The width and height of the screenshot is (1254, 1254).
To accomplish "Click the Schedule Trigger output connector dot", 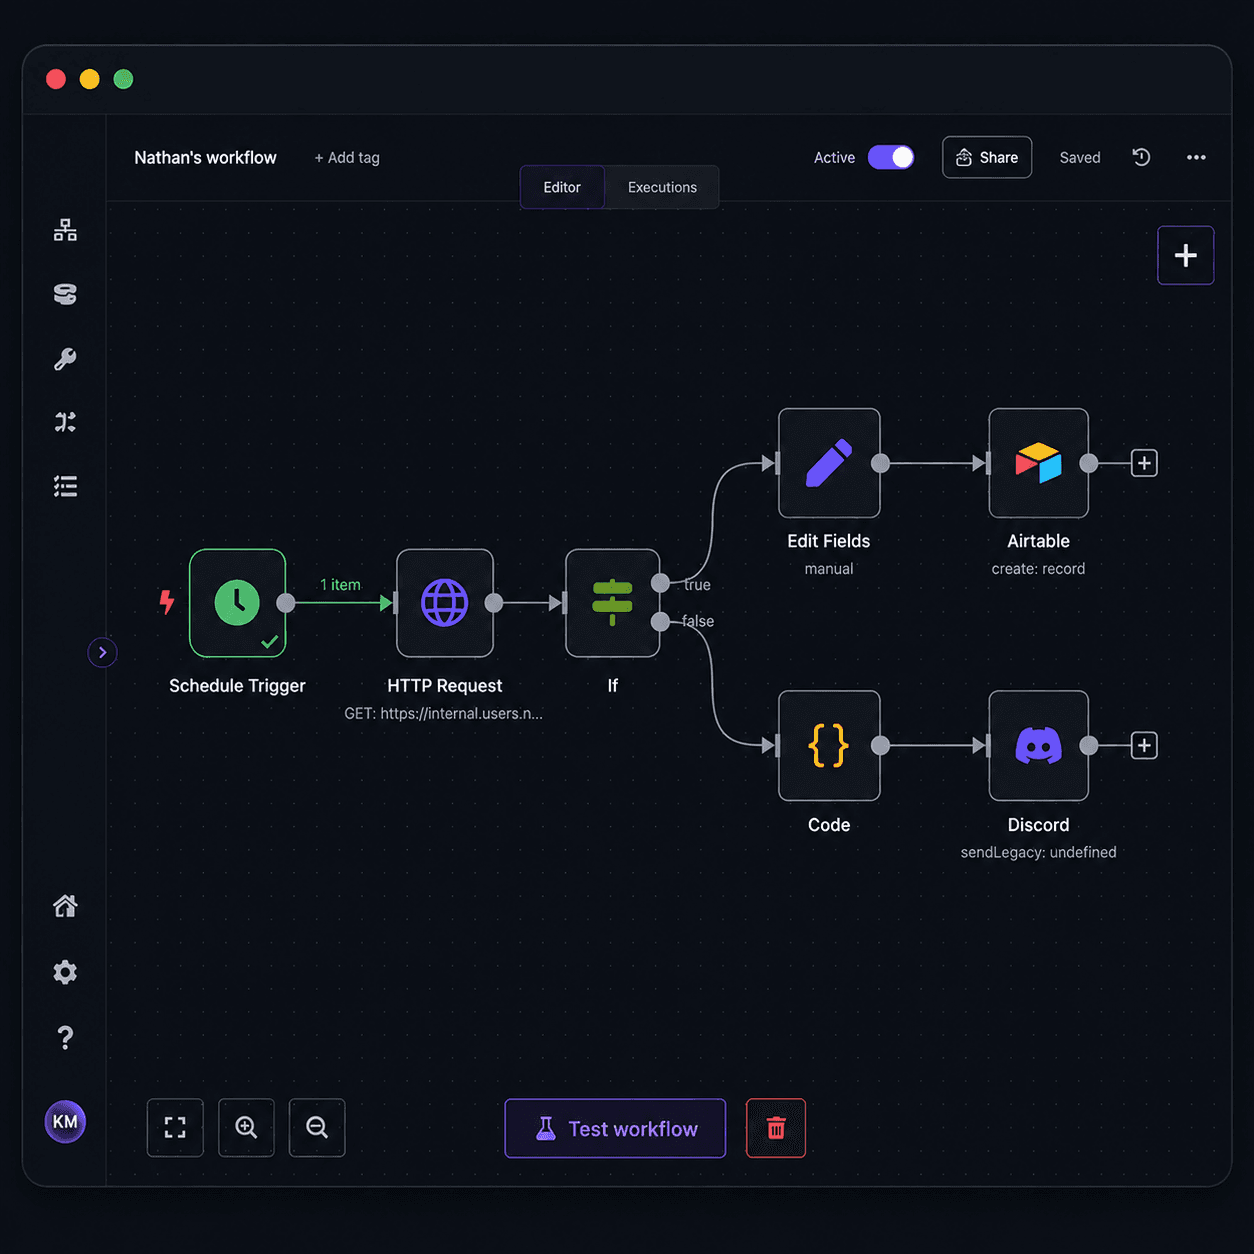I will 286,603.
